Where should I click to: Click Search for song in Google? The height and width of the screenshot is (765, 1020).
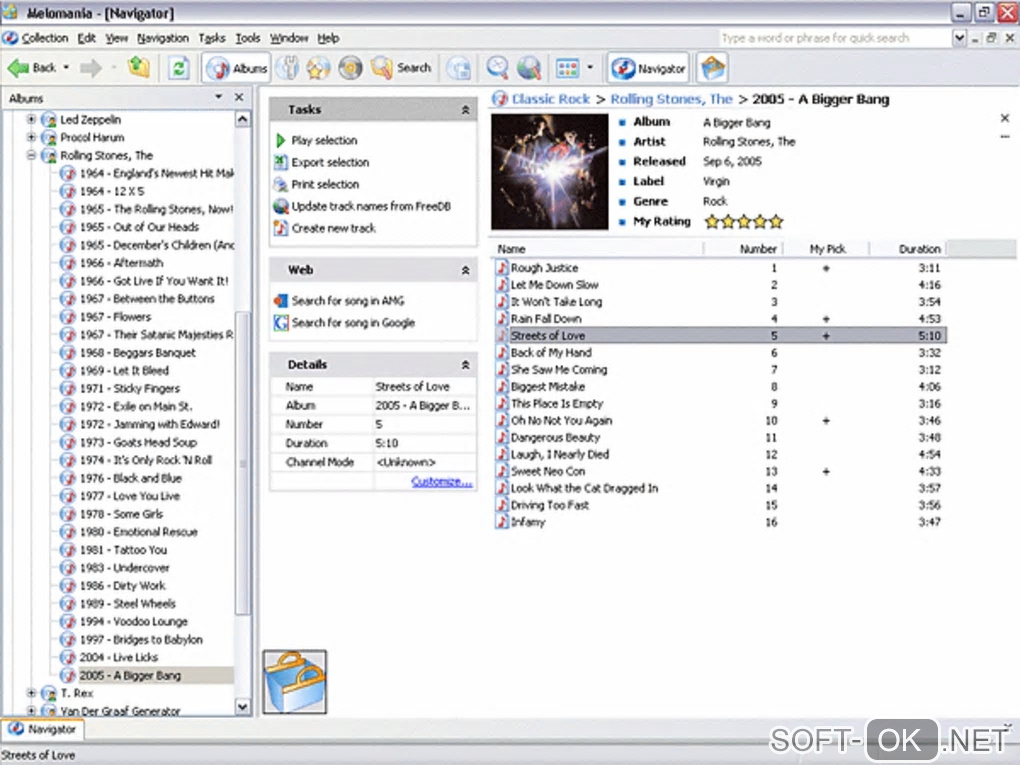pyautogui.click(x=353, y=323)
